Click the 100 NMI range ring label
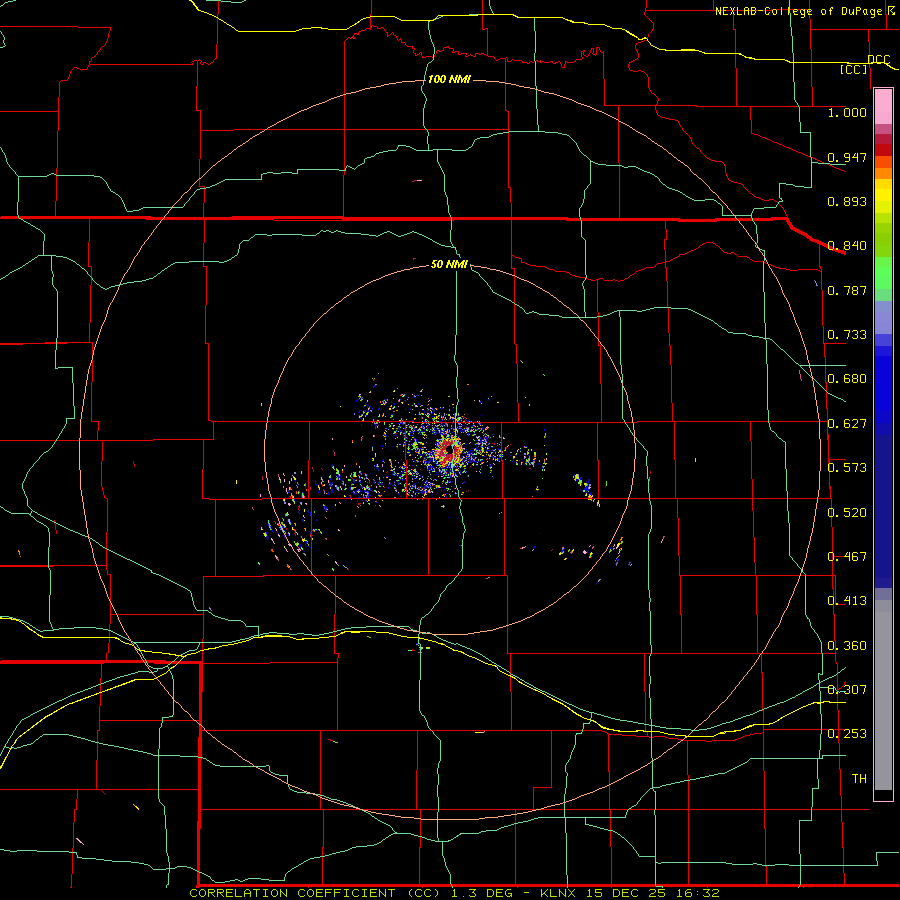900x900 pixels. pyautogui.click(x=449, y=79)
